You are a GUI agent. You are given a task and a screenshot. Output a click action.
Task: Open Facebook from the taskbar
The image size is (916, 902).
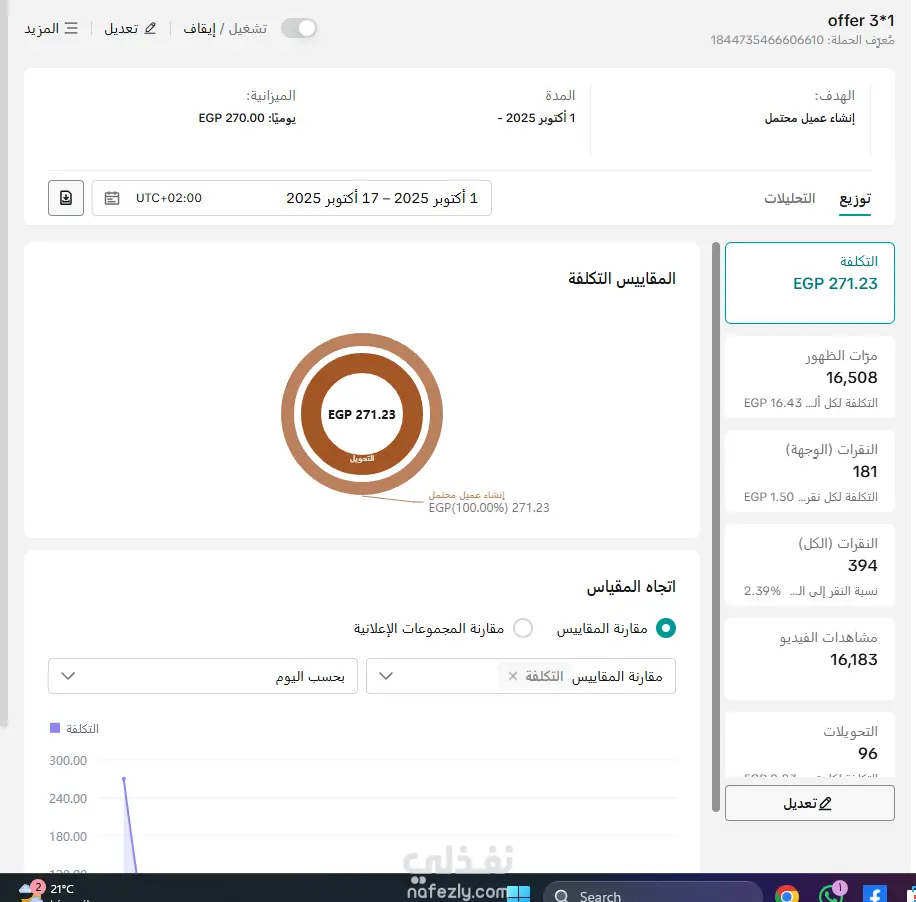[x=875, y=894]
